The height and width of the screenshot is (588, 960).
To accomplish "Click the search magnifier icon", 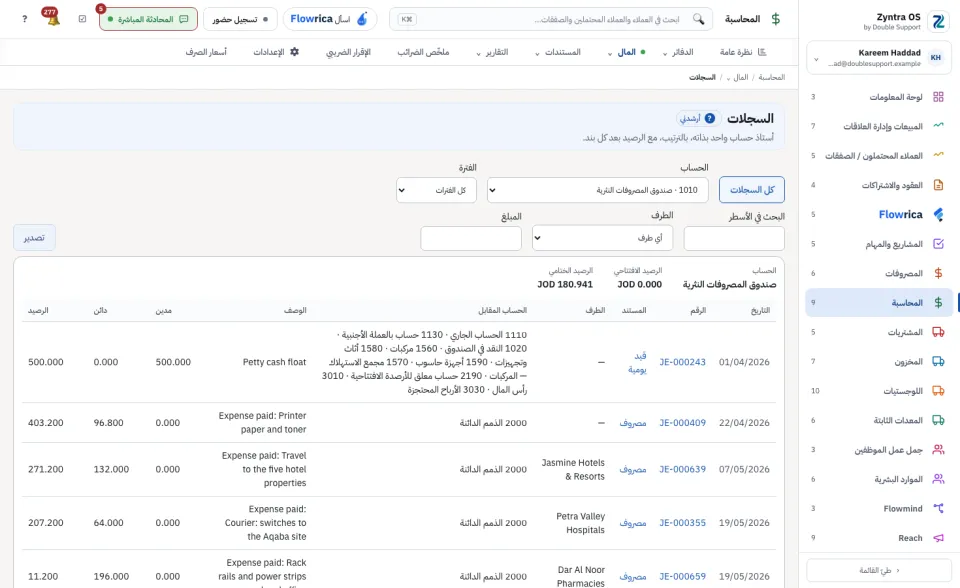I will 698,19.
